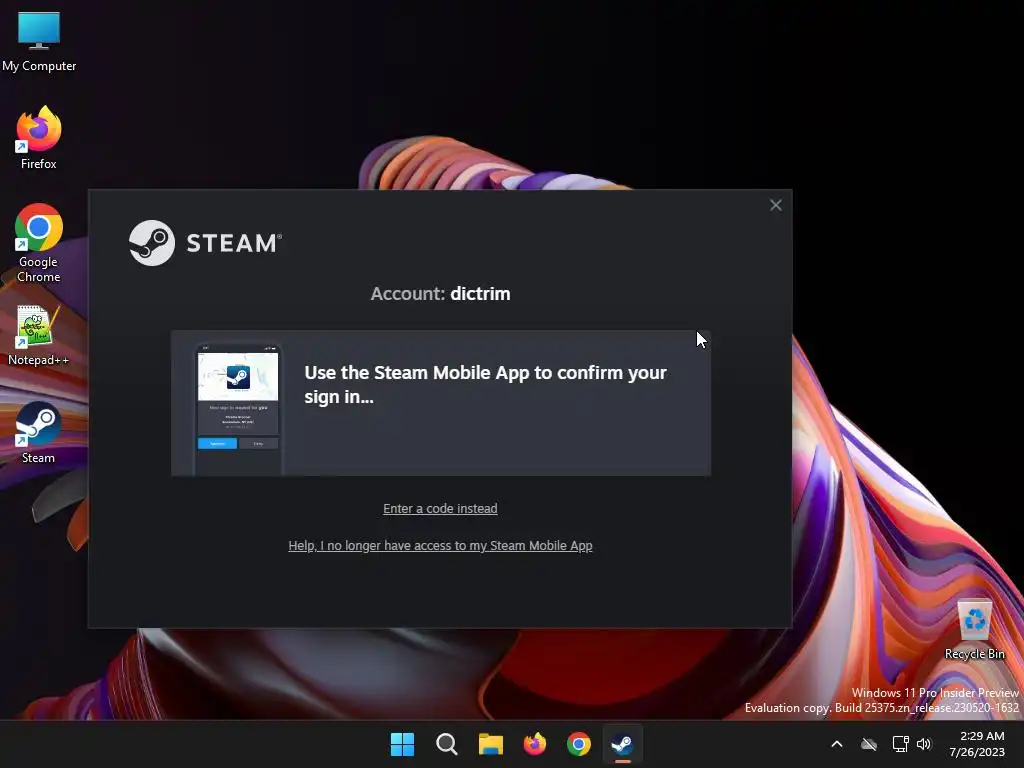Expand the hidden system tray icons
This screenshot has height=768, width=1024.
[x=837, y=744]
